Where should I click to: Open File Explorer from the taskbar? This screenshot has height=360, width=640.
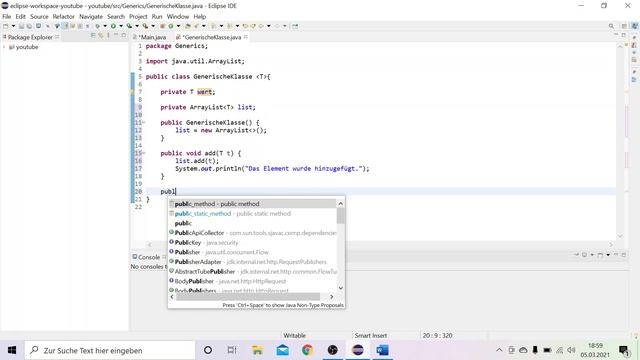click(x=257, y=350)
